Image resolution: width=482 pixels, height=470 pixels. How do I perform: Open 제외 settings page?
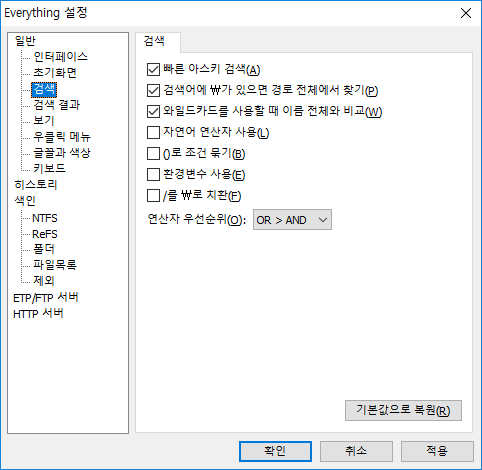[x=44, y=281]
